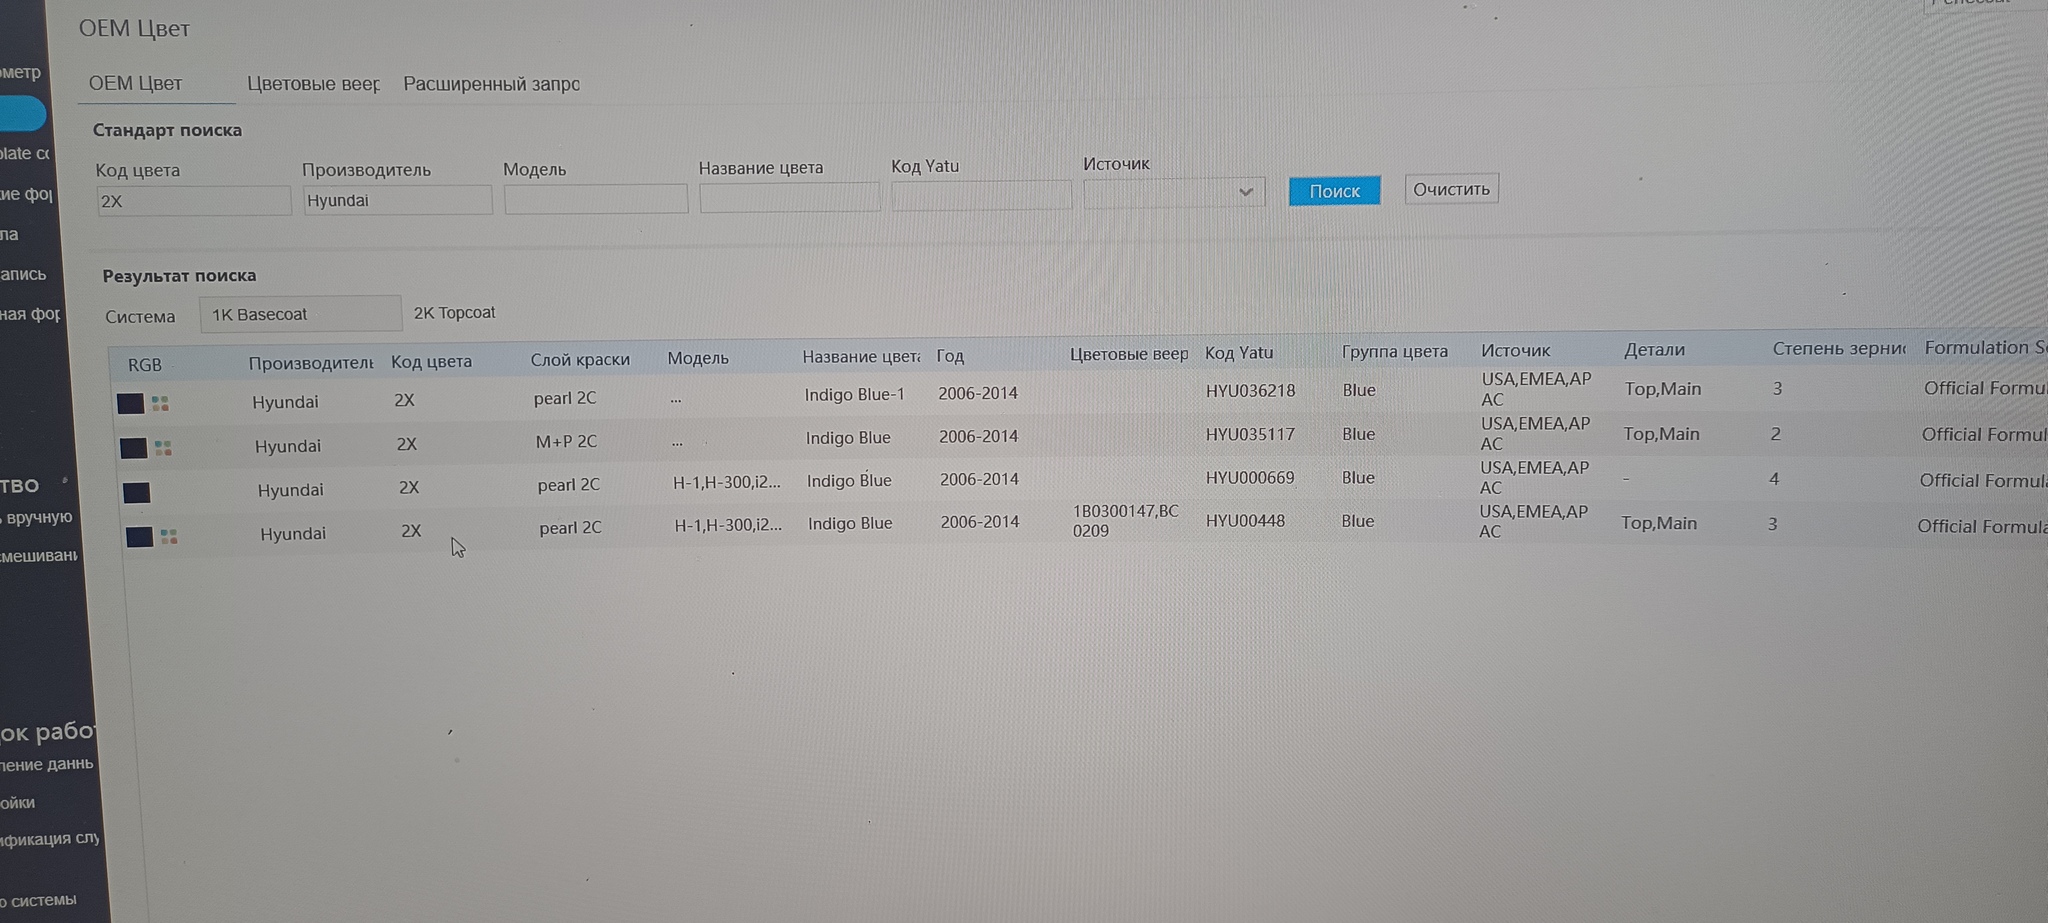
Task: Select 2K Topcoat system tab
Action: 454,313
